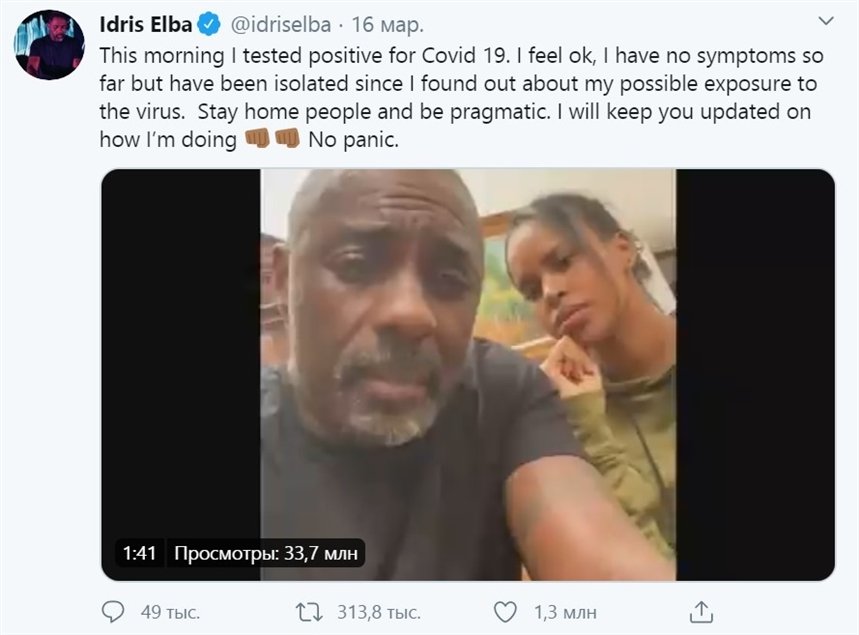Click the 313,8 тыс. retweet count
This screenshot has width=859, height=635.
click(x=376, y=610)
